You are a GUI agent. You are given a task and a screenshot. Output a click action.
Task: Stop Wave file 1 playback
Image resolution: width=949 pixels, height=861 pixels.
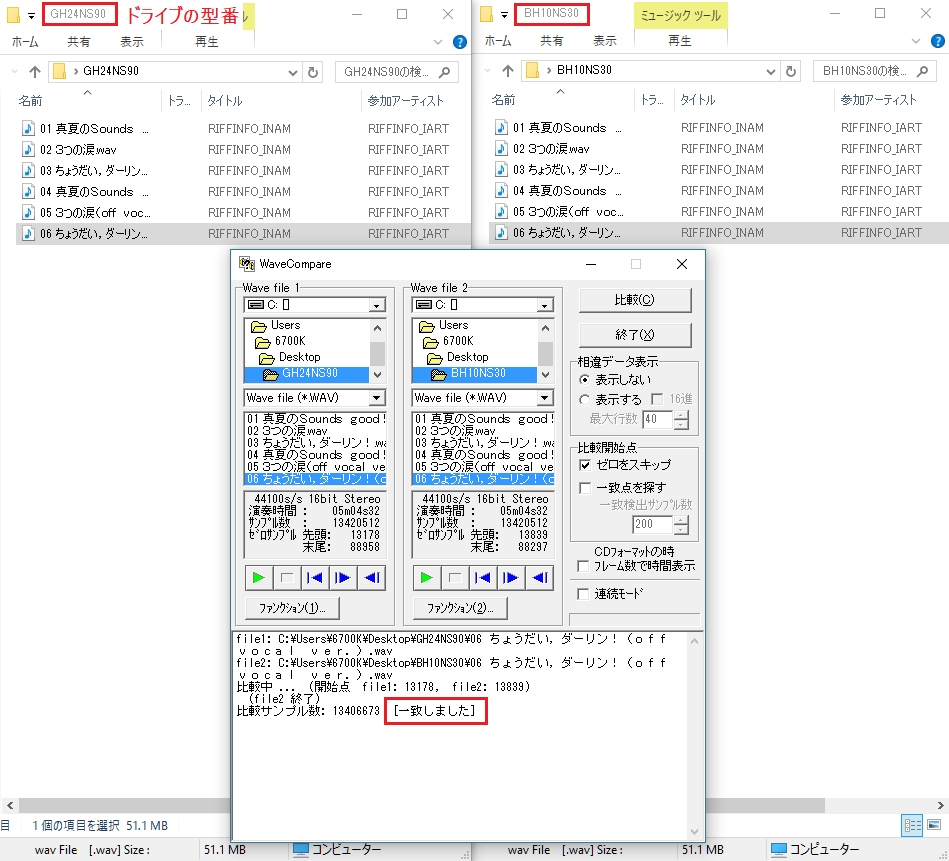point(287,578)
